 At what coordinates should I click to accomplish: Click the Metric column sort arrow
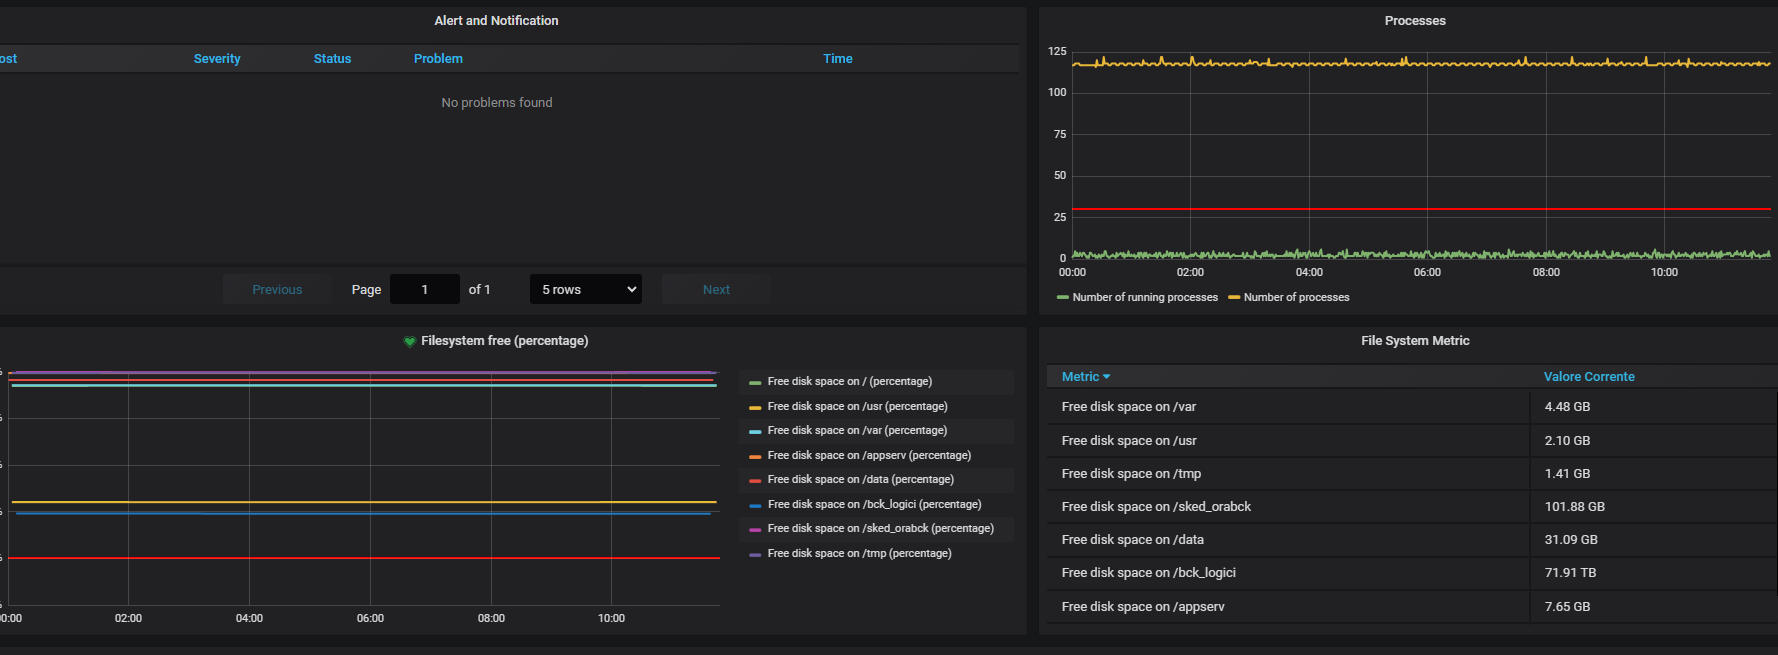(x=1106, y=377)
